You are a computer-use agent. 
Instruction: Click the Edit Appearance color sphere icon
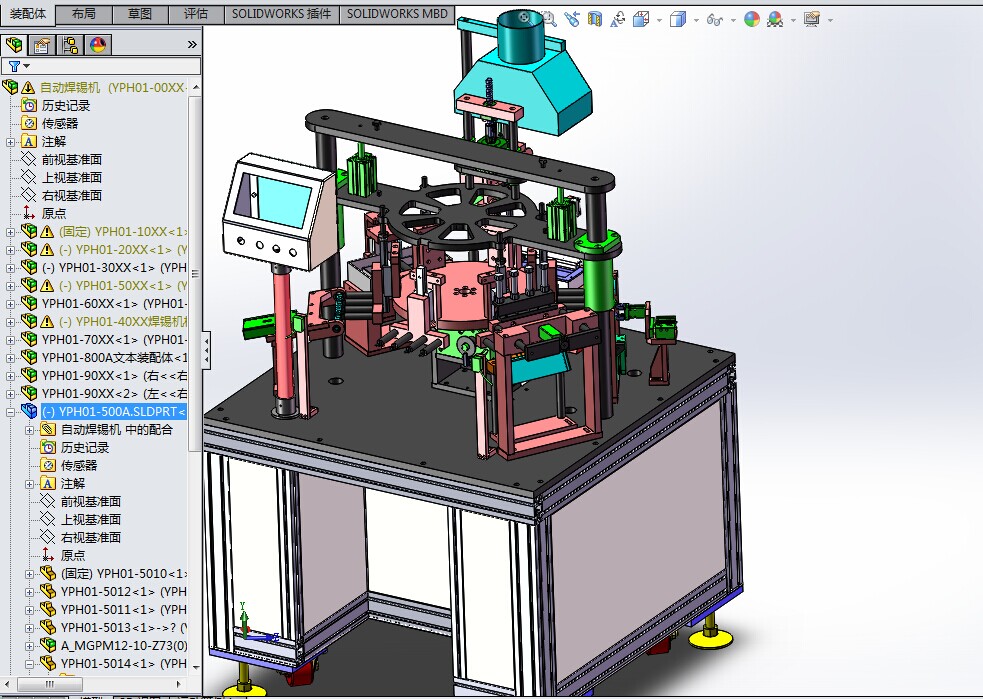752,19
